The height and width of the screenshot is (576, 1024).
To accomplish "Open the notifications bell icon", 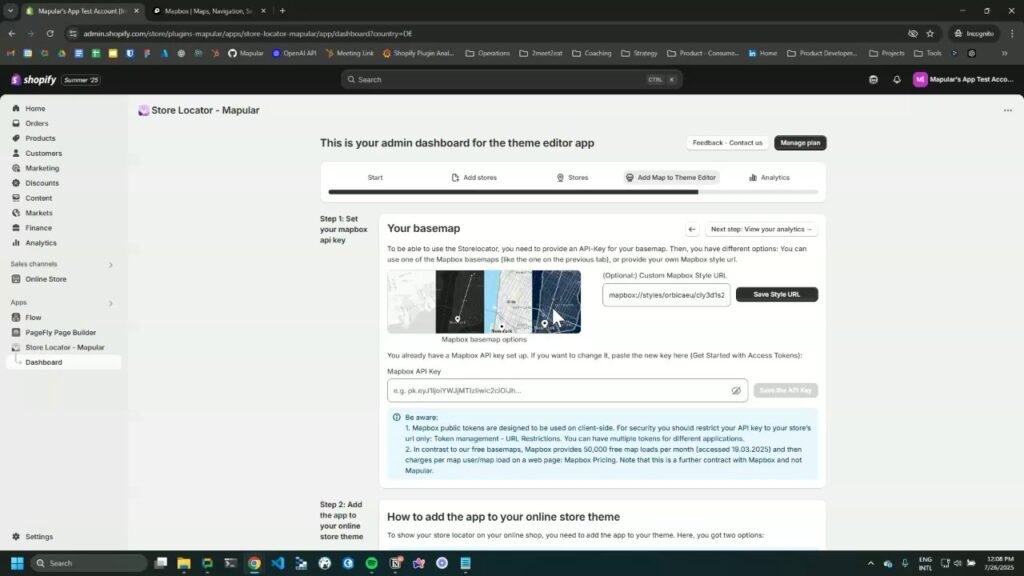I will point(897,80).
